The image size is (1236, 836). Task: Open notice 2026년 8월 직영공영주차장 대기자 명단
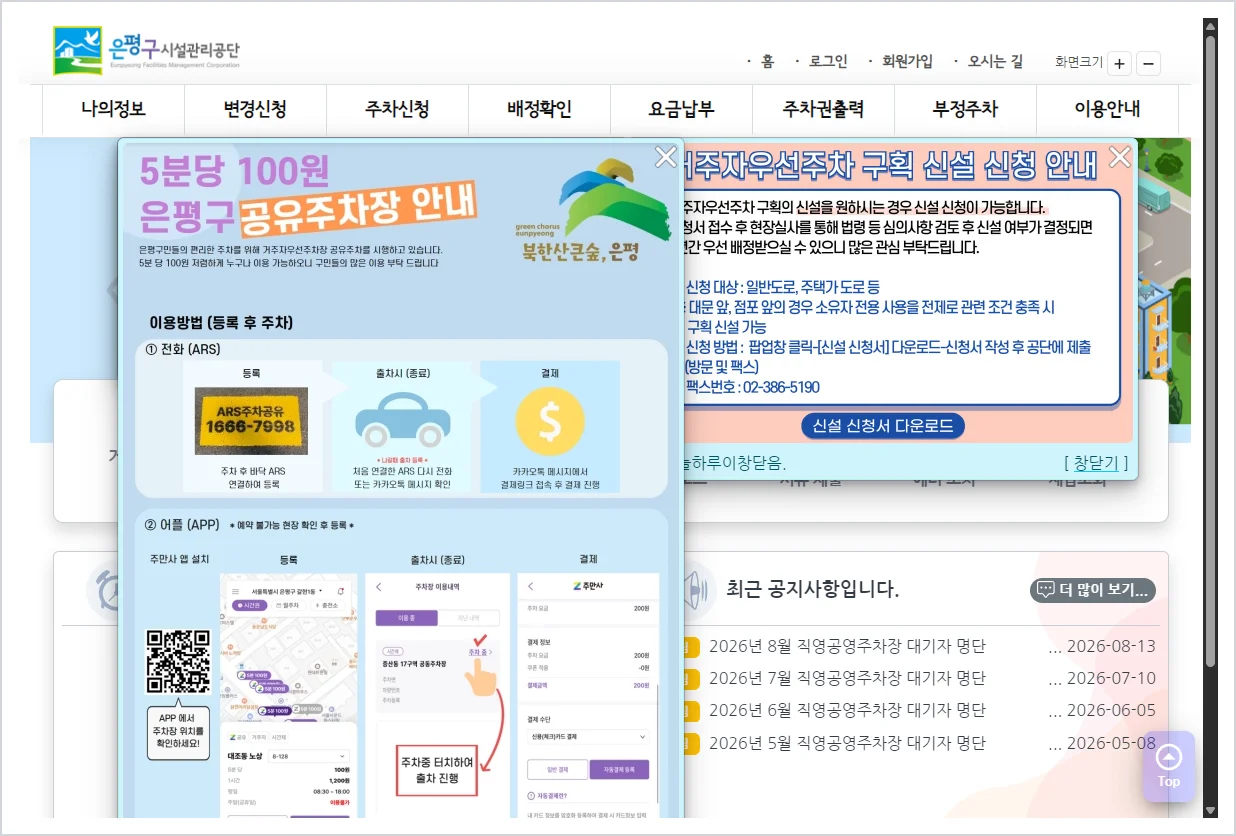[x=847, y=646]
